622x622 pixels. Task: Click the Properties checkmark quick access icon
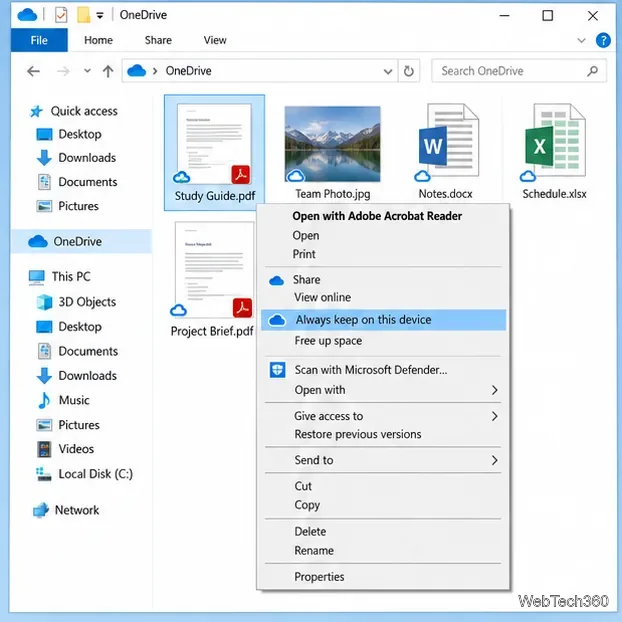[61, 15]
